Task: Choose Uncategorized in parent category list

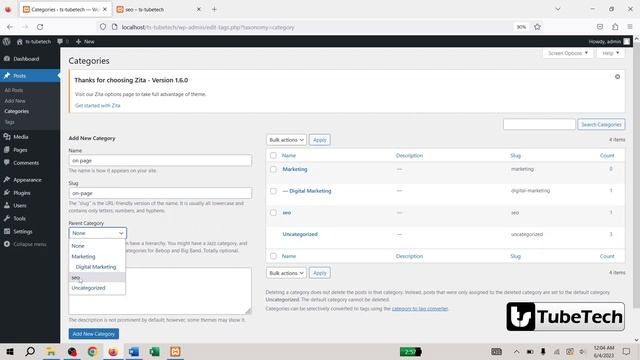Action: coord(97,288)
